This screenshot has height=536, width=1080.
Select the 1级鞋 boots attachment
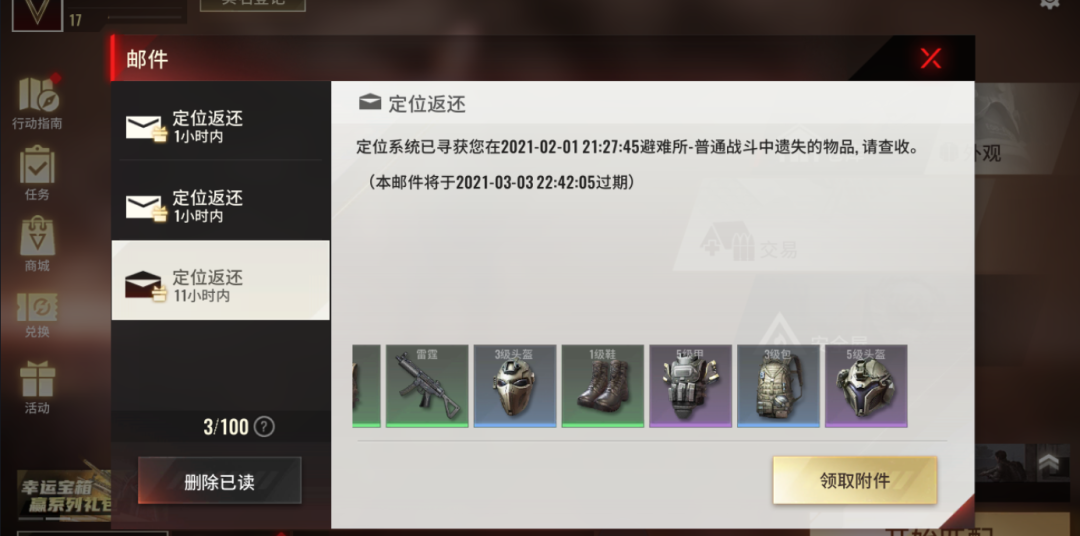[603, 386]
